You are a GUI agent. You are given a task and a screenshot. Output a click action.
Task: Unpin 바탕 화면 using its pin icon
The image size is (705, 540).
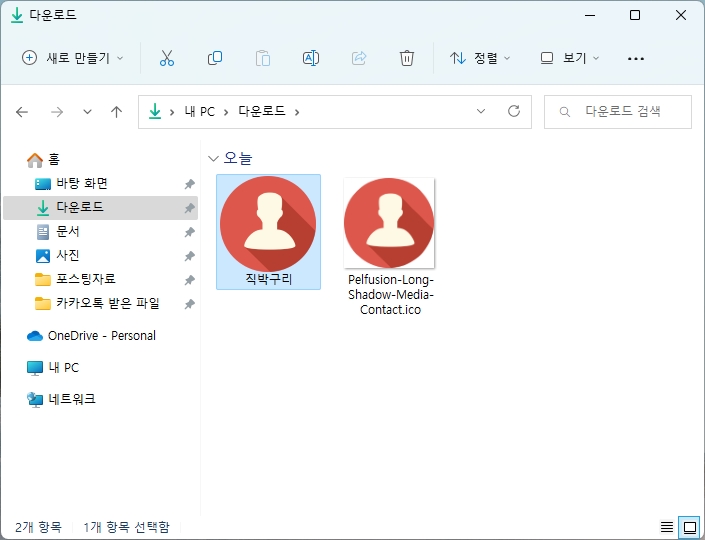coord(190,184)
